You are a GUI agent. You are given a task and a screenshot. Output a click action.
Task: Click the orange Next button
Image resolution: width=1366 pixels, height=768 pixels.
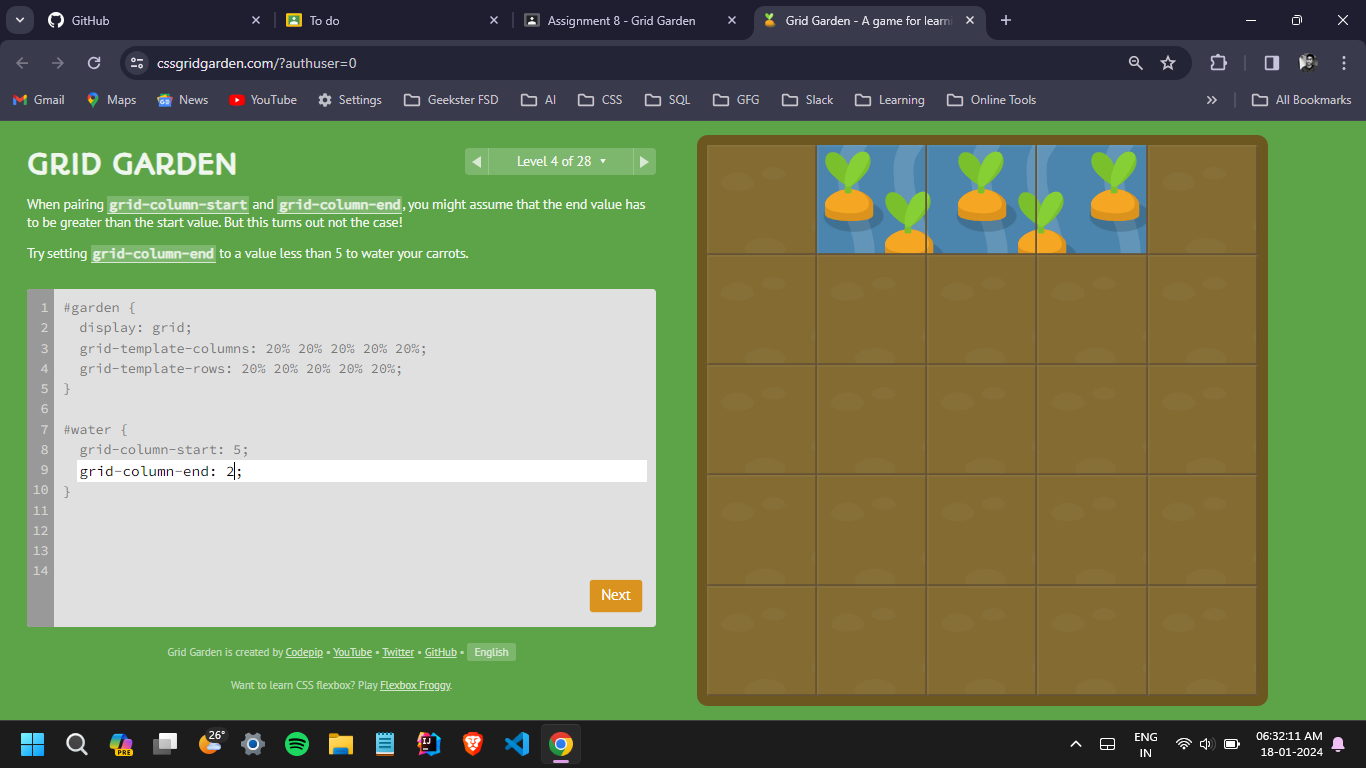[615, 595]
